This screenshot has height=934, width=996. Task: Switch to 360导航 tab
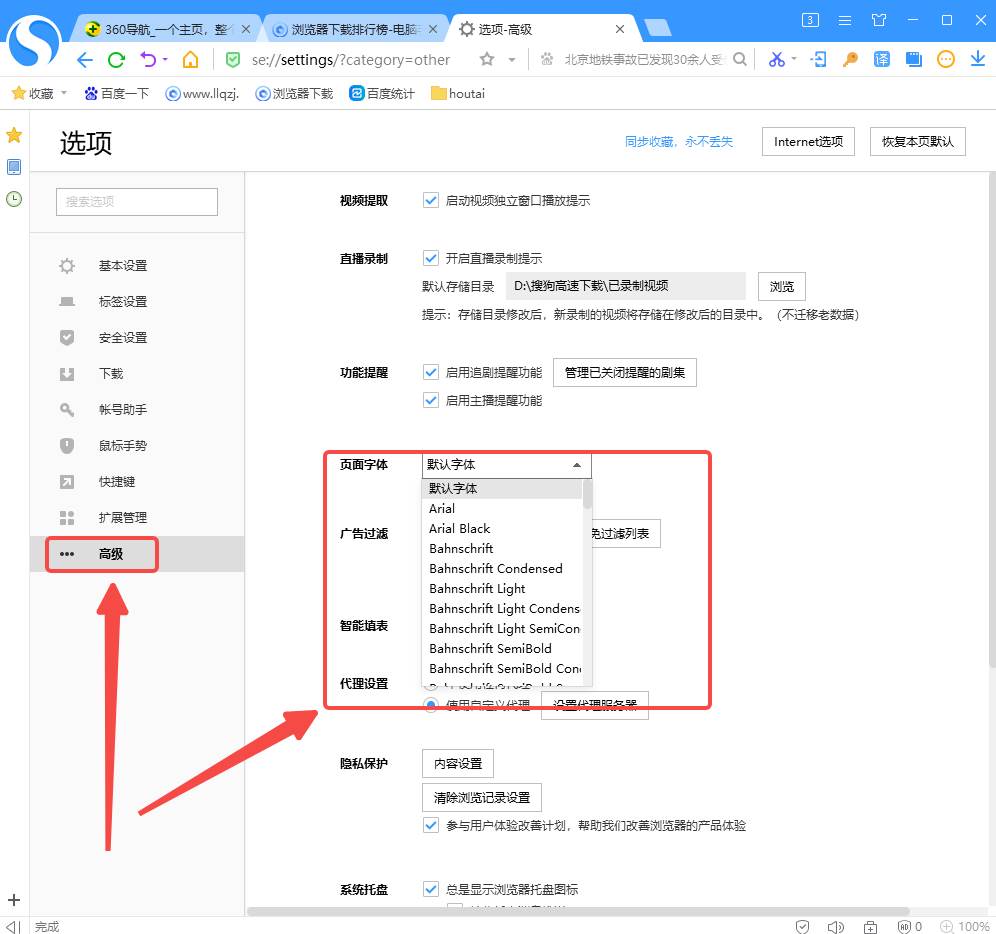(x=166, y=29)
